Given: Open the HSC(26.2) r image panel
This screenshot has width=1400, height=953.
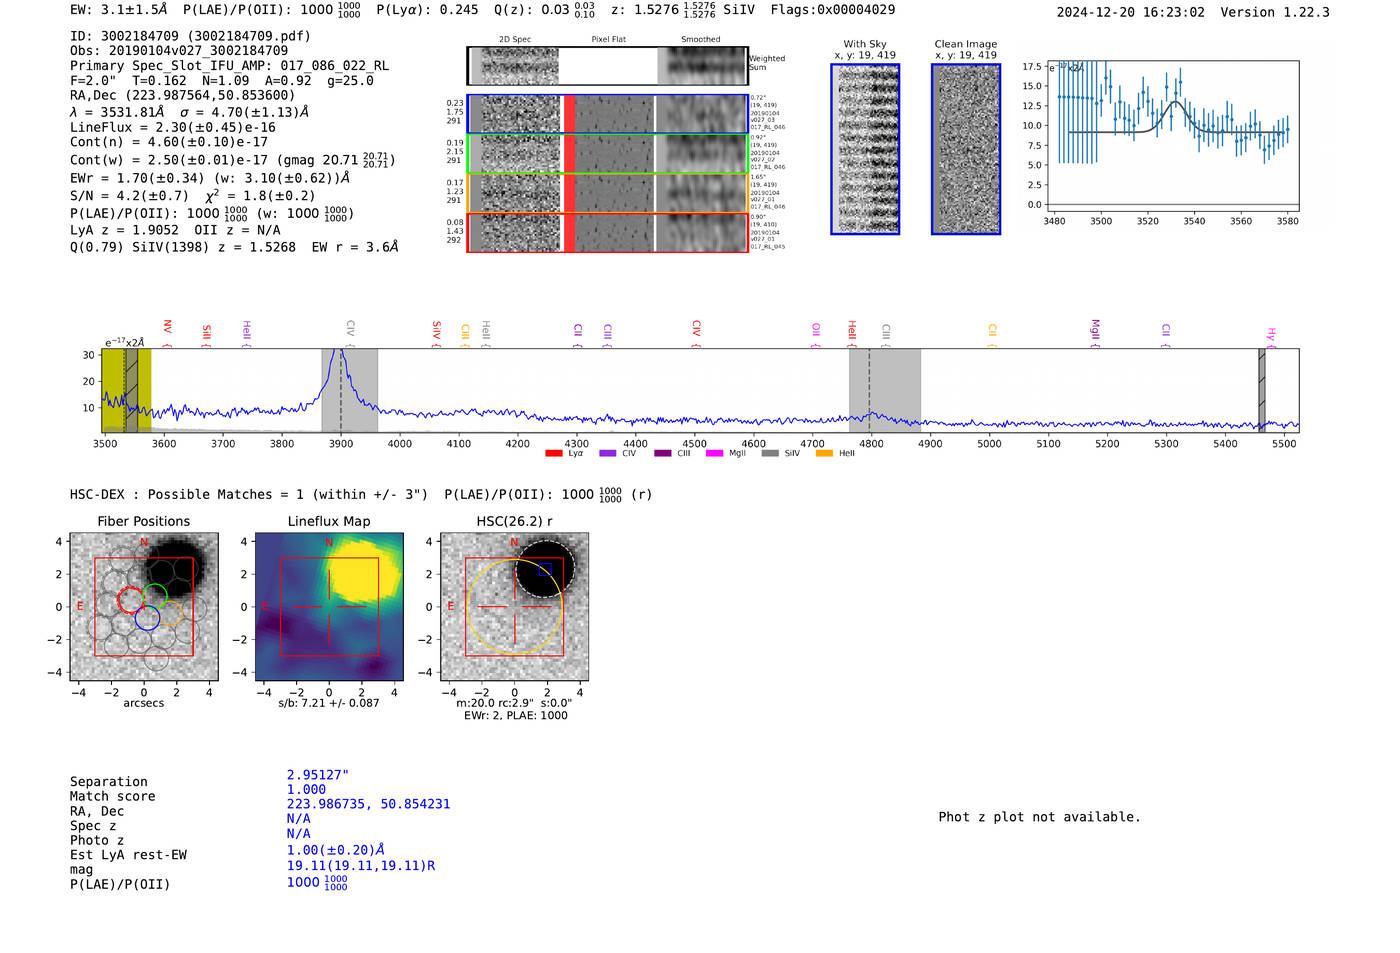Looking at the screenshot, I should [x=514, y=607].
